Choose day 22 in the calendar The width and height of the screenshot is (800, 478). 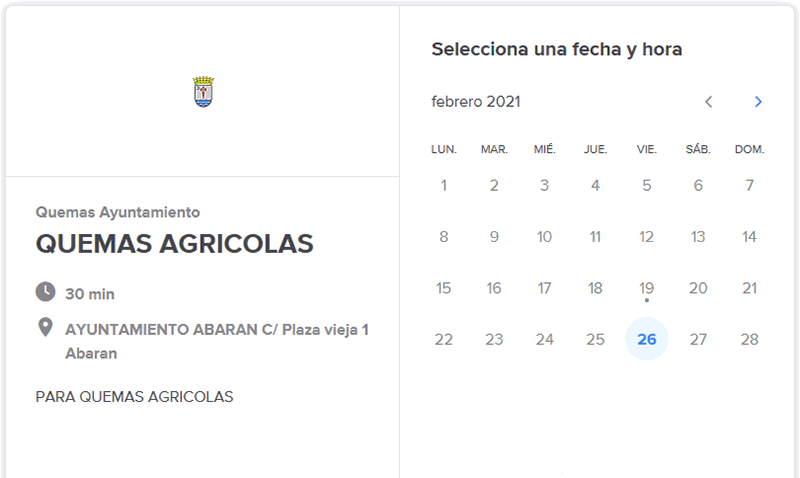pyautogui.click(x=443, y=339)
